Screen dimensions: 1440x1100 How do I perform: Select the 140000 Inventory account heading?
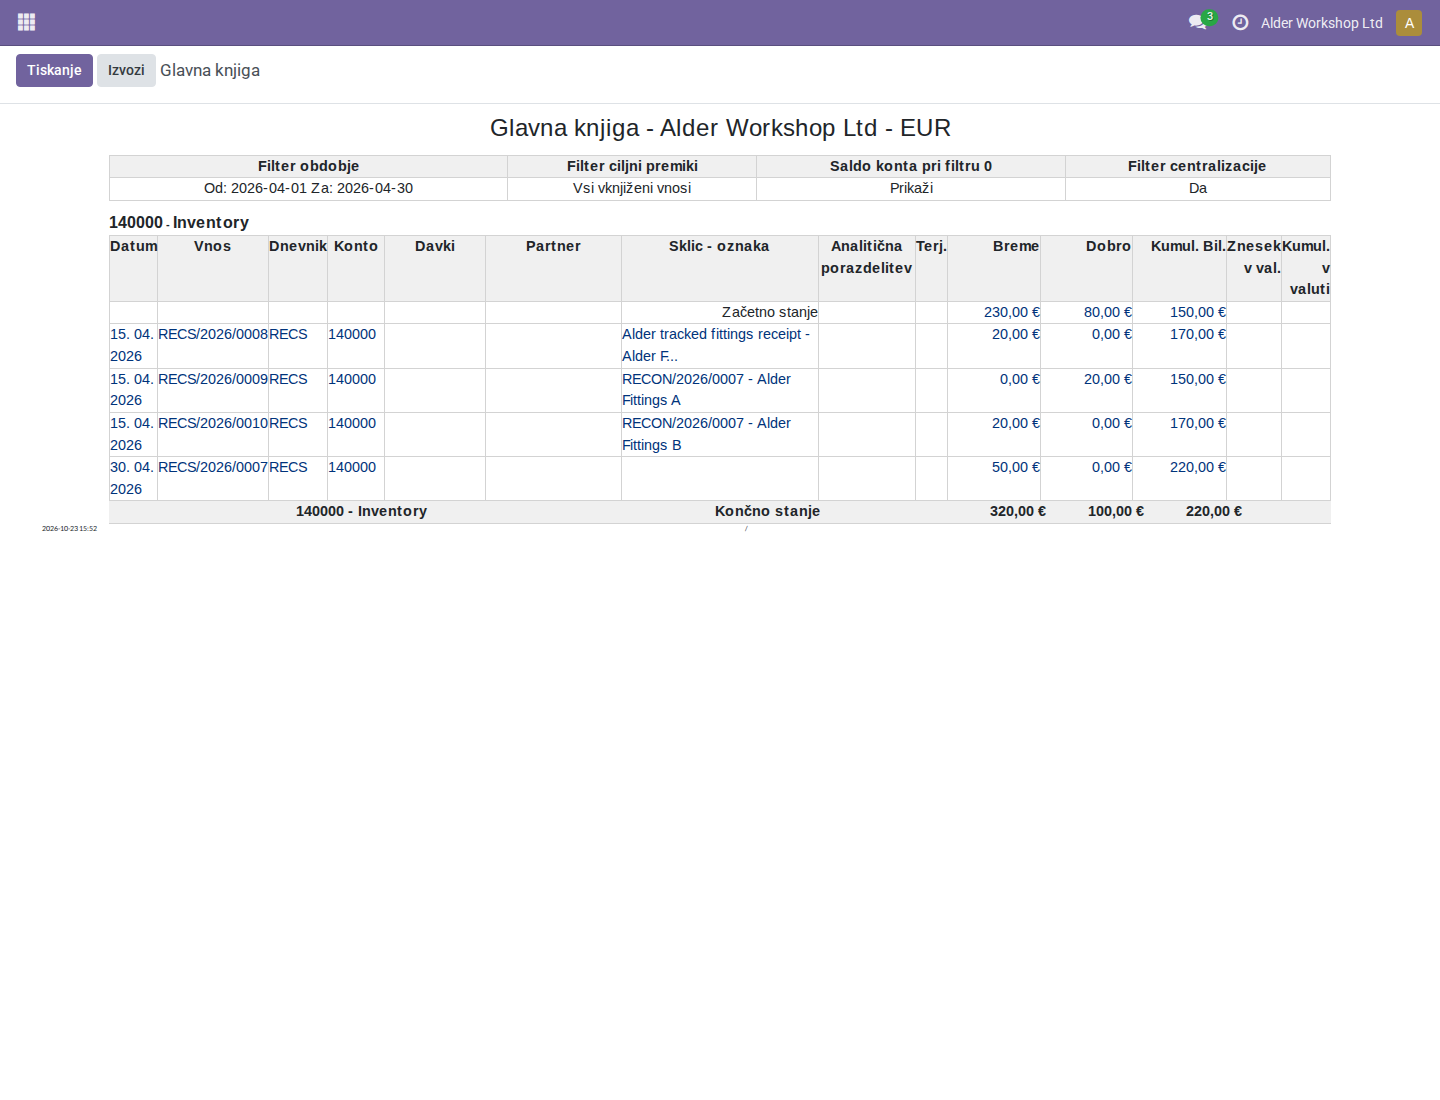(179, 222)
